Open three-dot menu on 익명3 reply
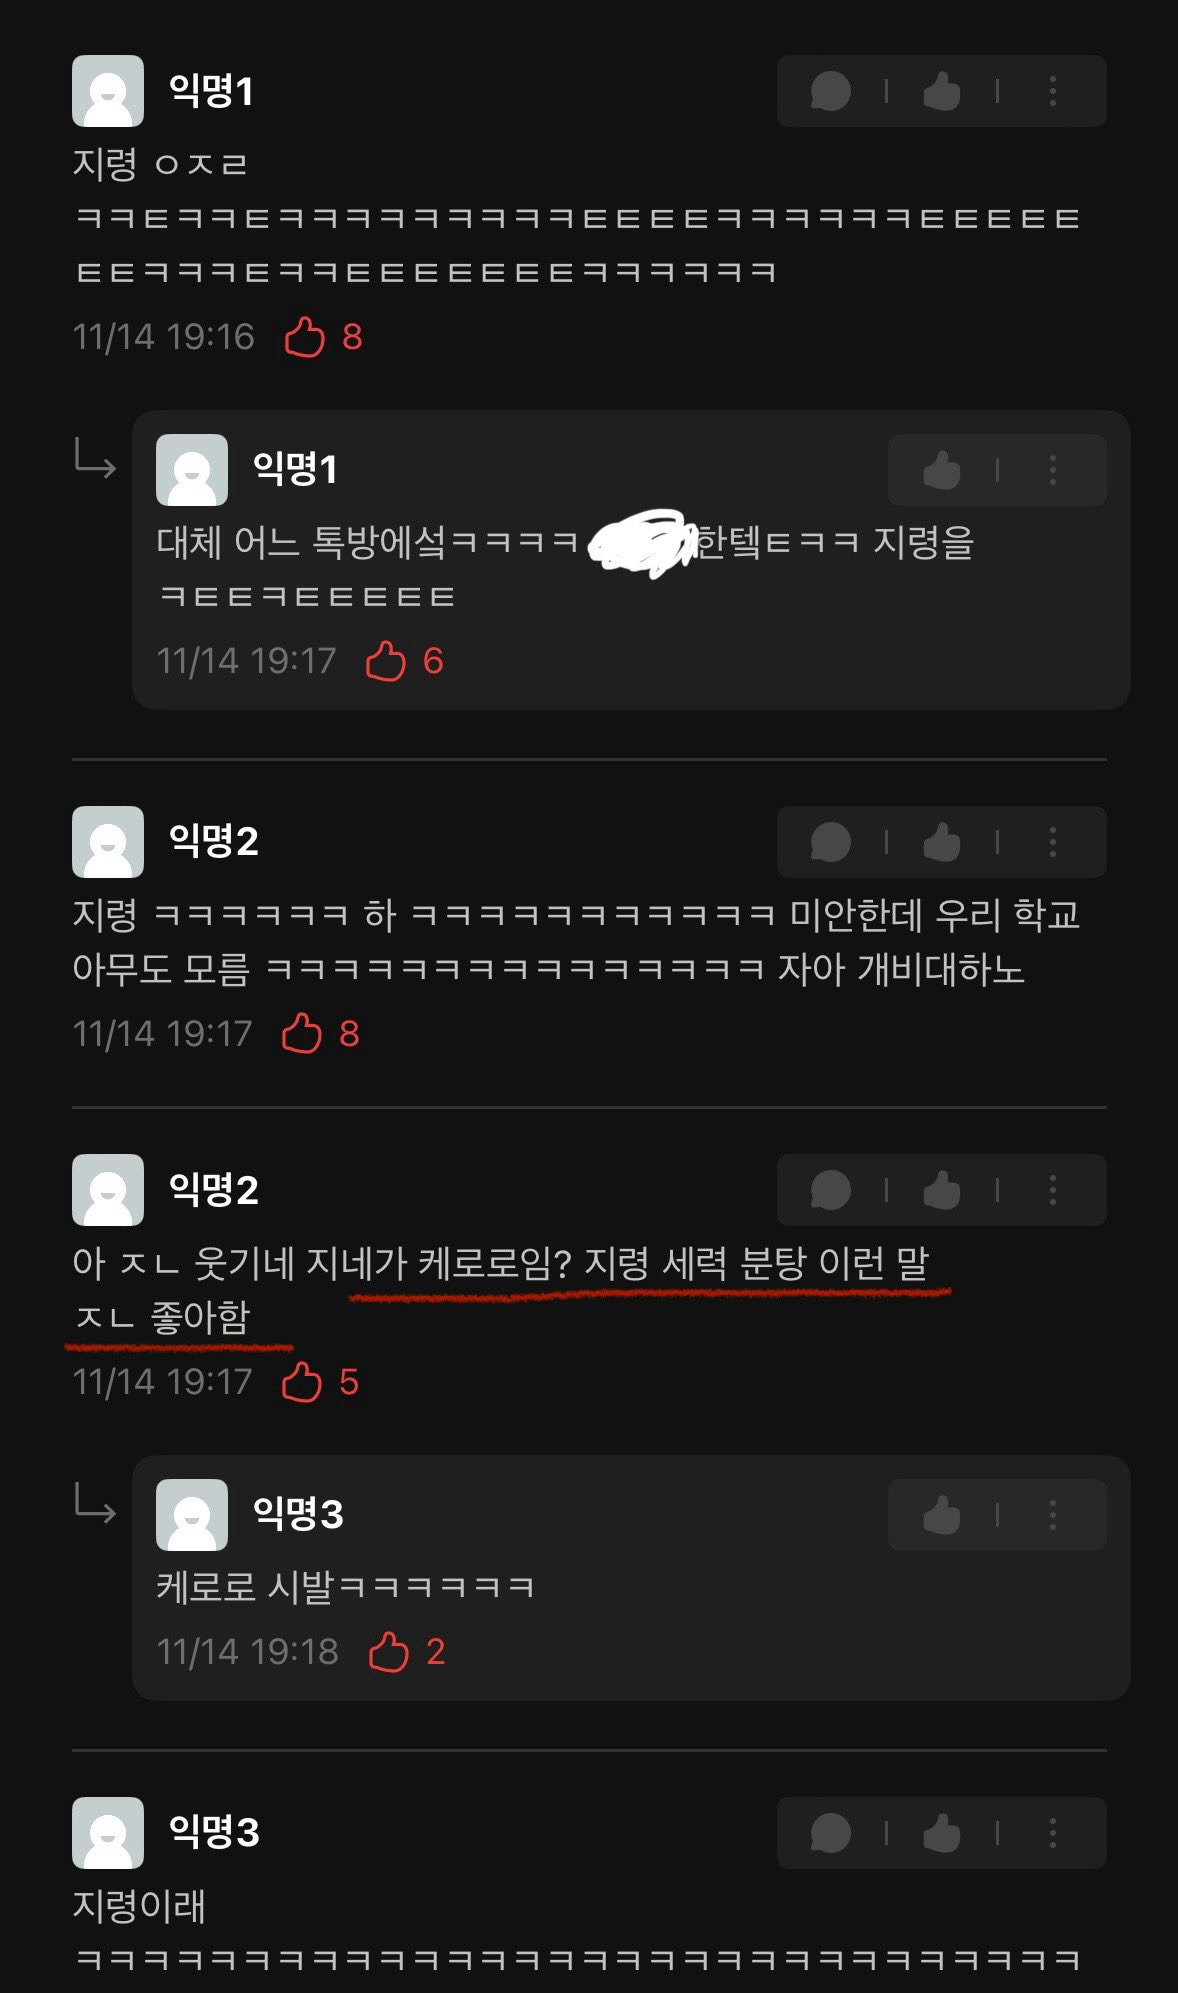The height and width of the screenshot is (1993, 1178). (1052, 1515)
